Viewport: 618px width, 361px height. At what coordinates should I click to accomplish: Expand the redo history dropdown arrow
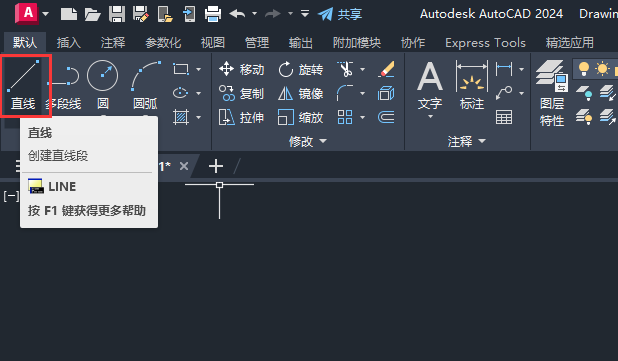pos(290,14)
